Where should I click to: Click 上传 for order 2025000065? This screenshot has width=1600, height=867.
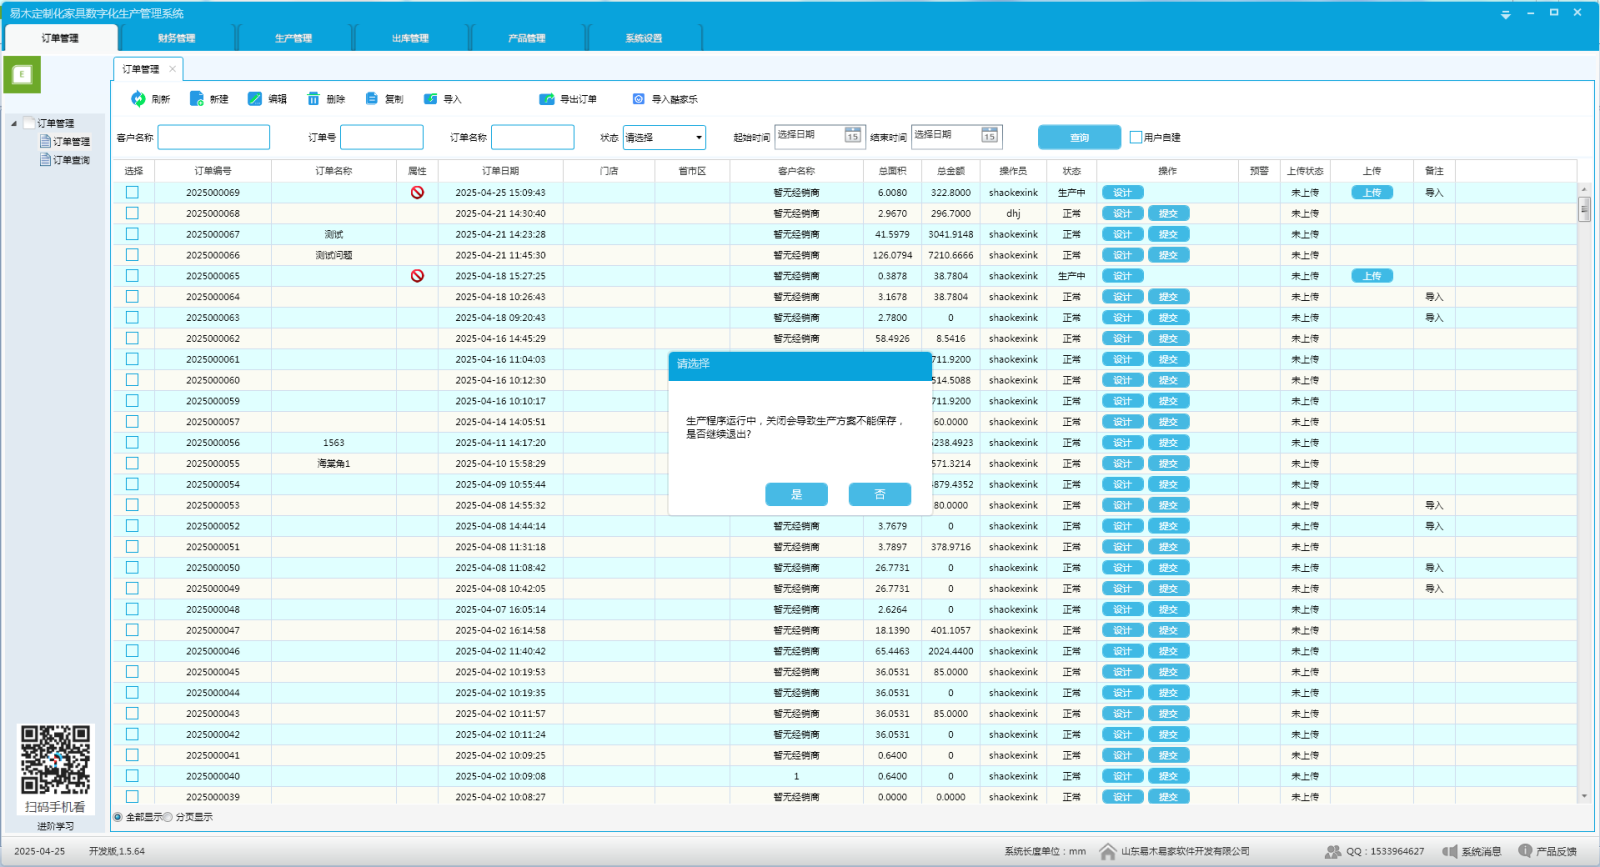[1372, 276]
